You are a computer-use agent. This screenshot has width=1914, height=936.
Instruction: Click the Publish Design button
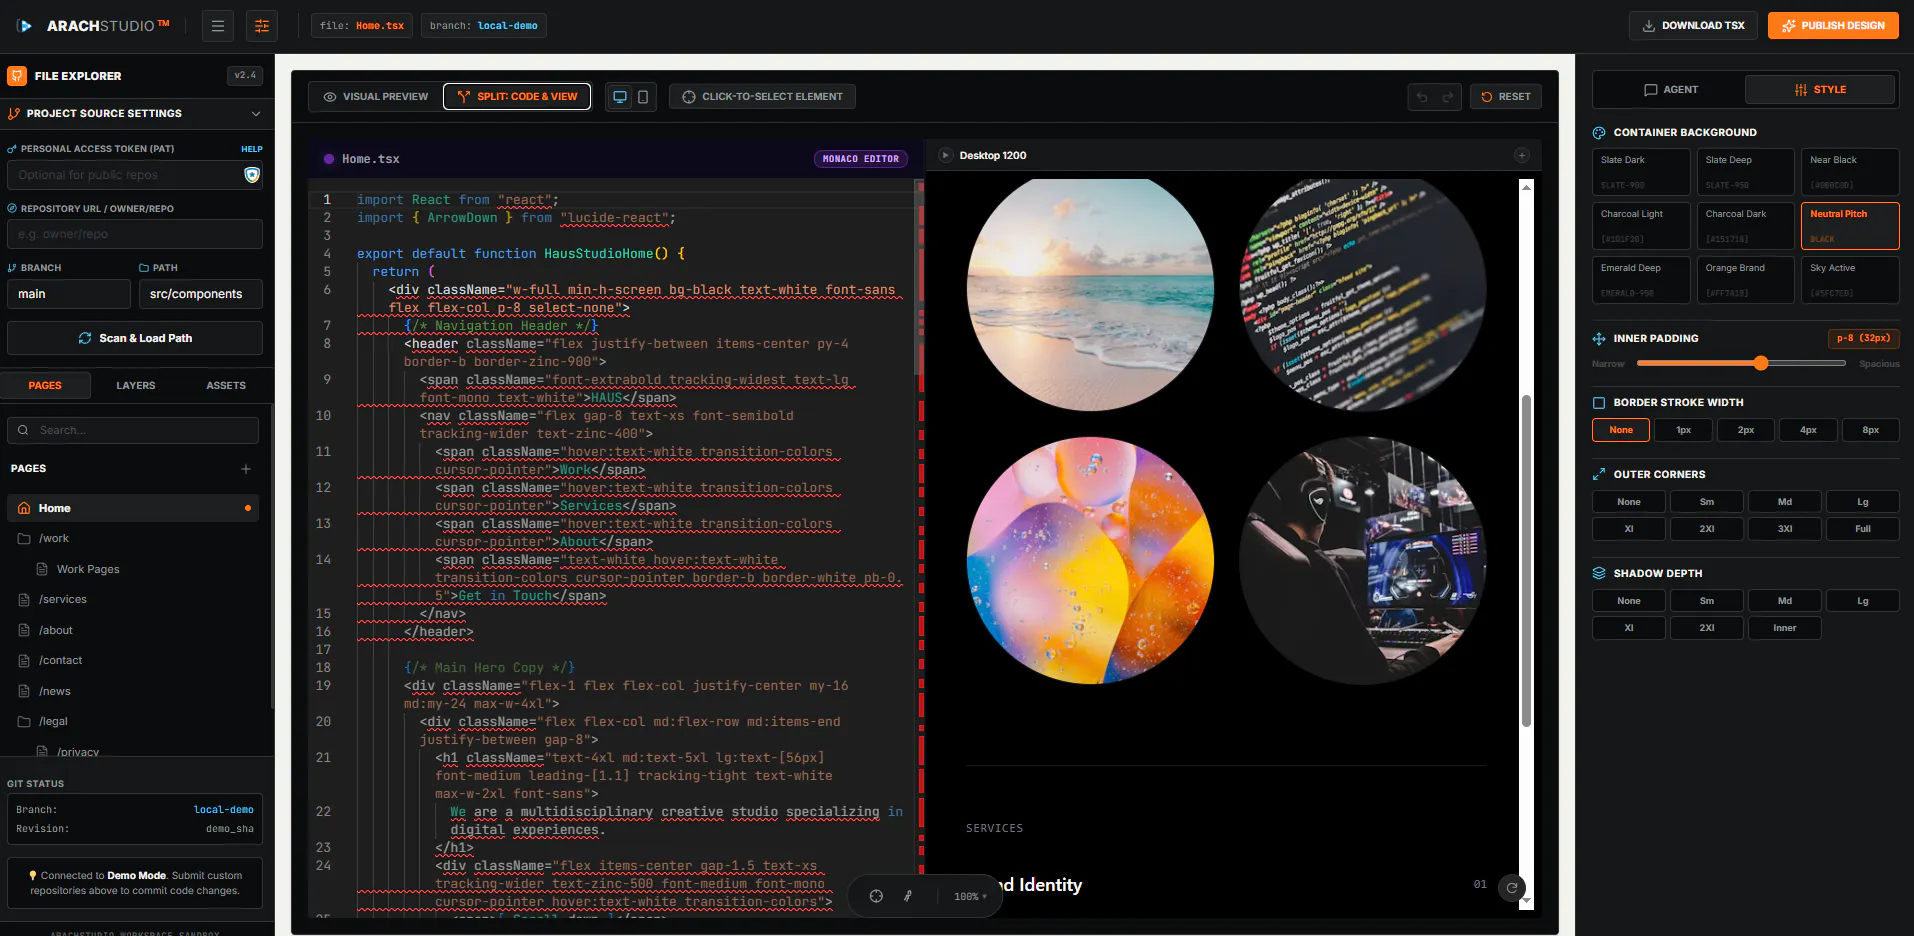pyautogui.click(x=1833, y=26)
